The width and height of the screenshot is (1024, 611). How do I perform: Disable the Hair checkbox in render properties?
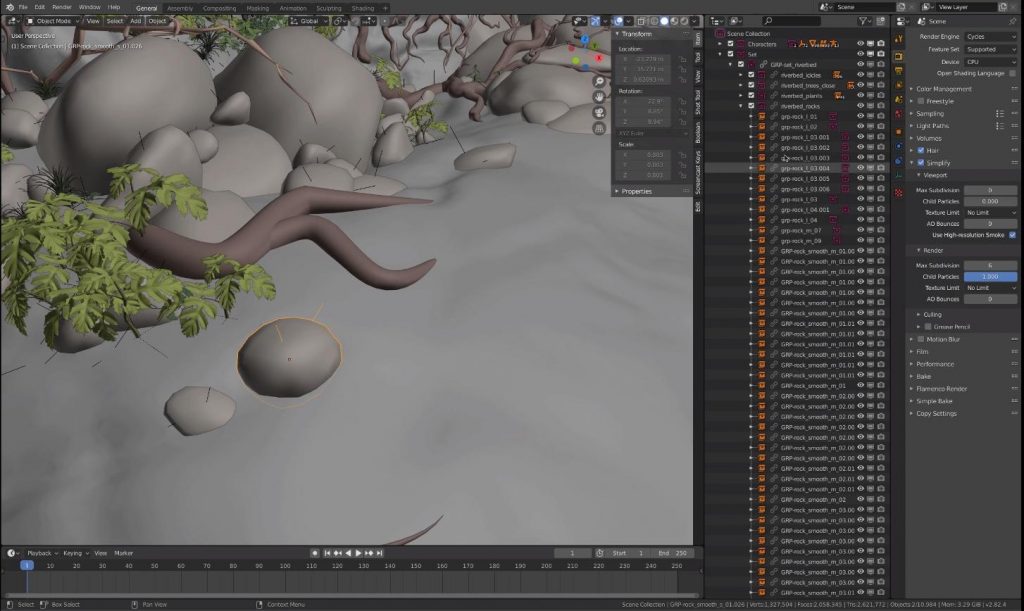point(921,150)
